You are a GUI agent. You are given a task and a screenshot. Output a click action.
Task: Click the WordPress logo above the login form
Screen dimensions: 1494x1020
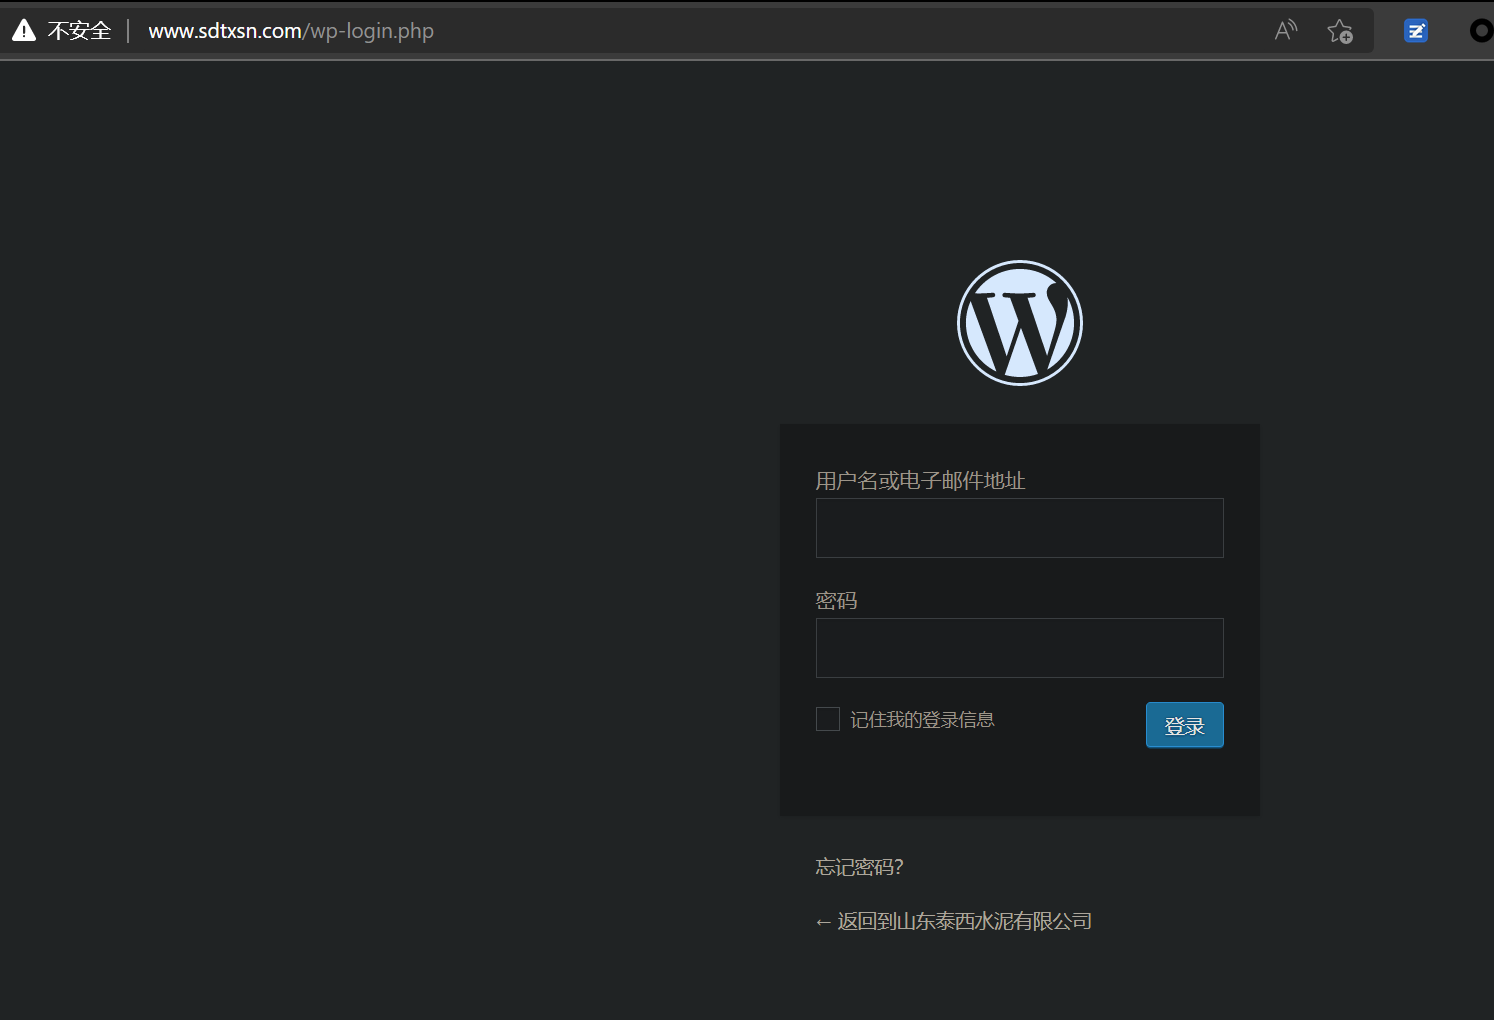(x=1020, y=323)
